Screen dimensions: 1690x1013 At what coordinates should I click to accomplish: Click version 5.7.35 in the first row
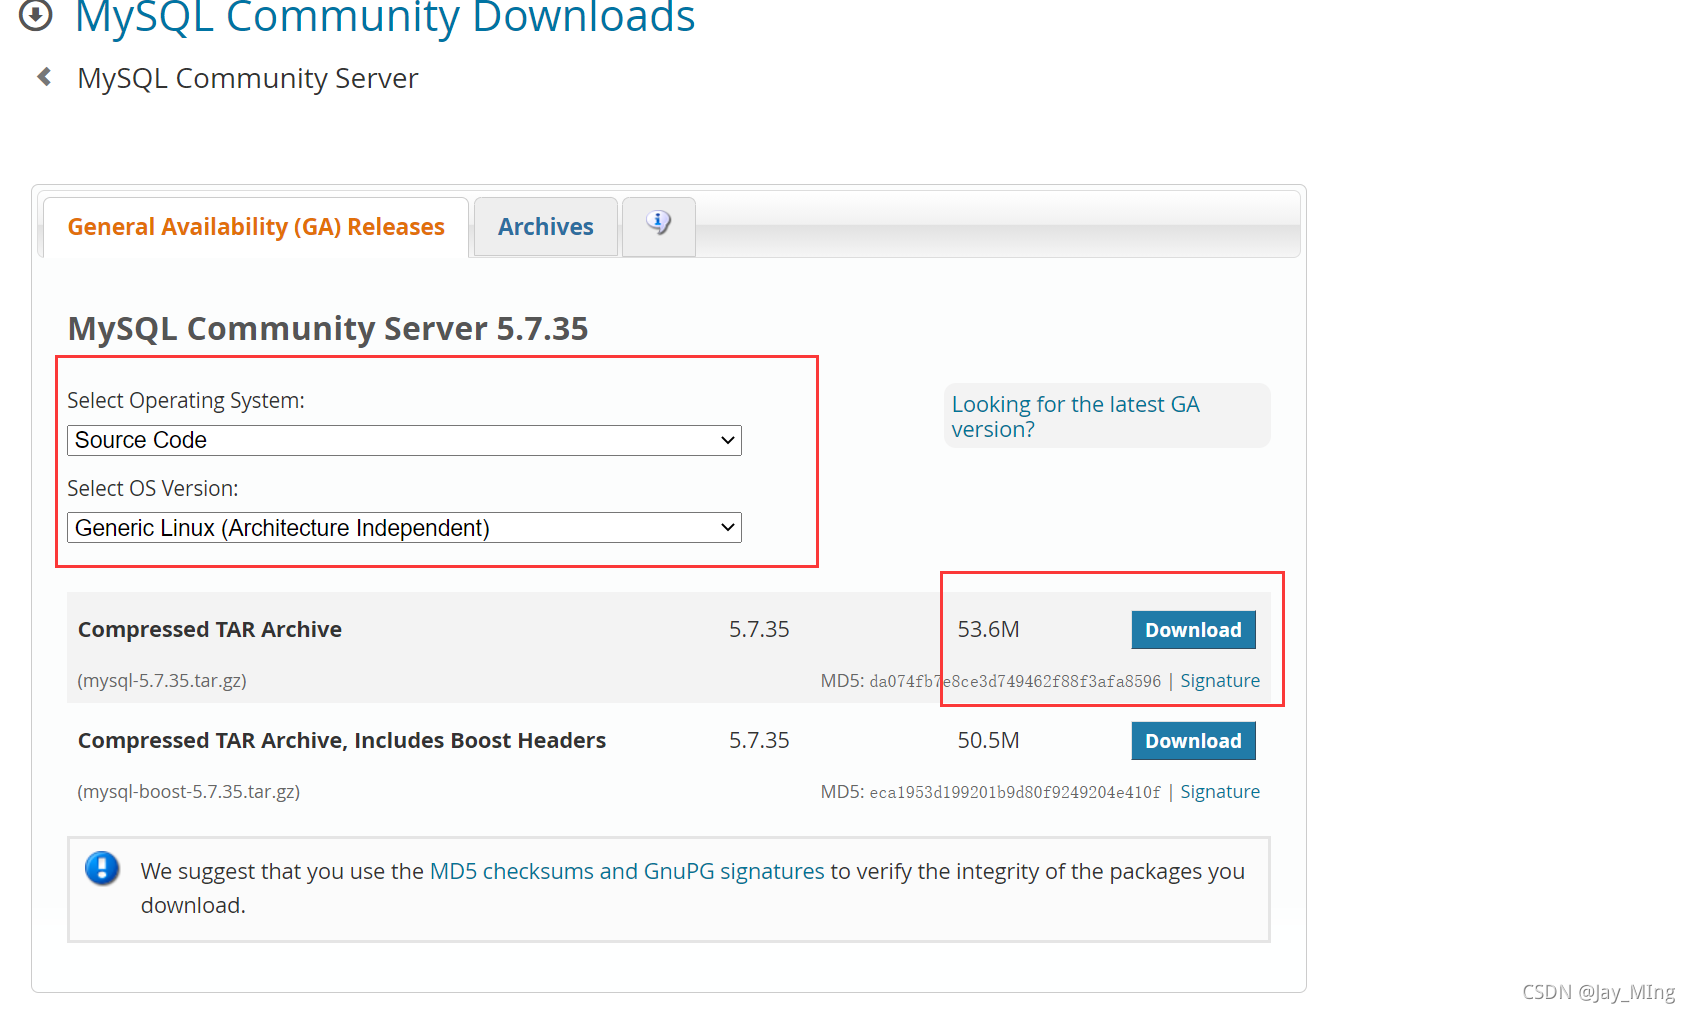pyautogui.click(x=759, y=629)
